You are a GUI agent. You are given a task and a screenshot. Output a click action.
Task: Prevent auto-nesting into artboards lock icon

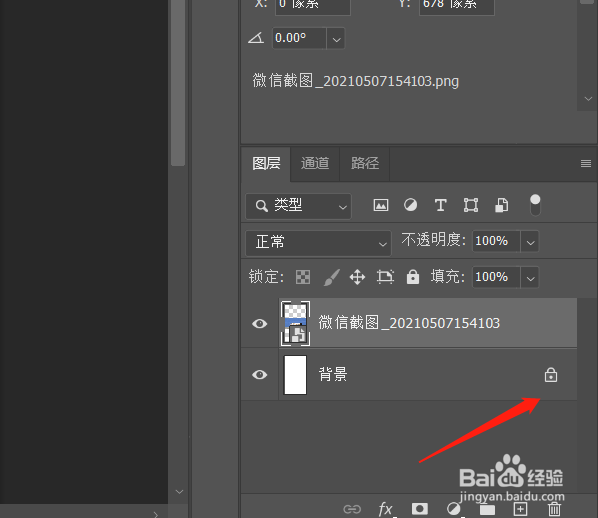[x=385, y=277]
